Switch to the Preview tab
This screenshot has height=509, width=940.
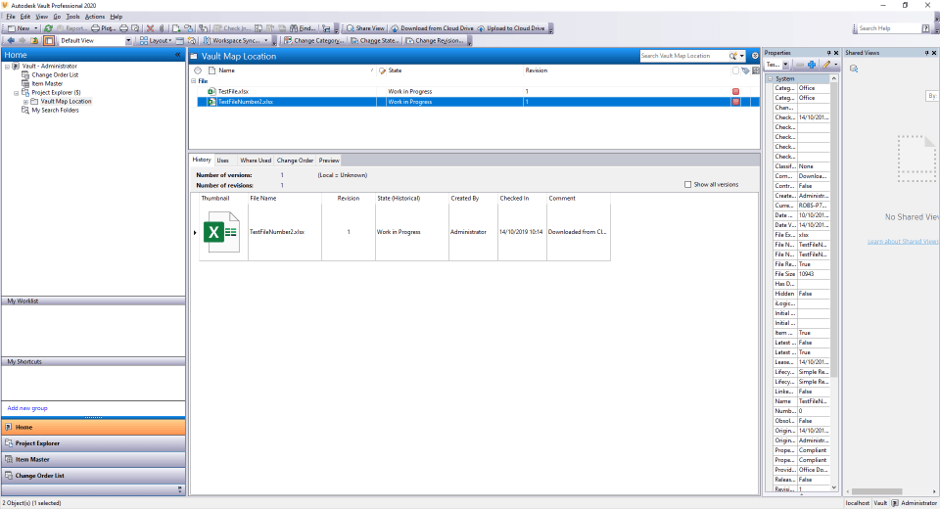pyautogui.click(x=329, y=161)
